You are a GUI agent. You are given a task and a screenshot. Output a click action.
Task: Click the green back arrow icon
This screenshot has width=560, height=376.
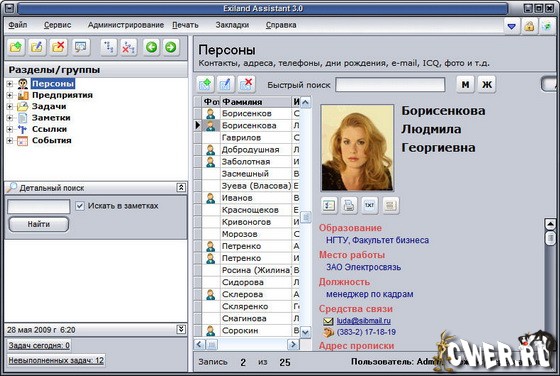tap(151, 47)
